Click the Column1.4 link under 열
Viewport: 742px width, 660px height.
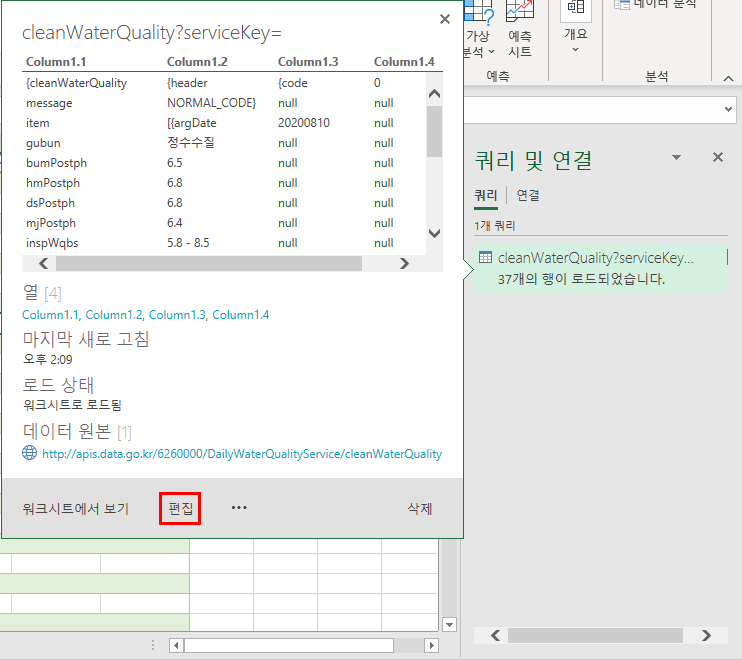click(240, 315)
